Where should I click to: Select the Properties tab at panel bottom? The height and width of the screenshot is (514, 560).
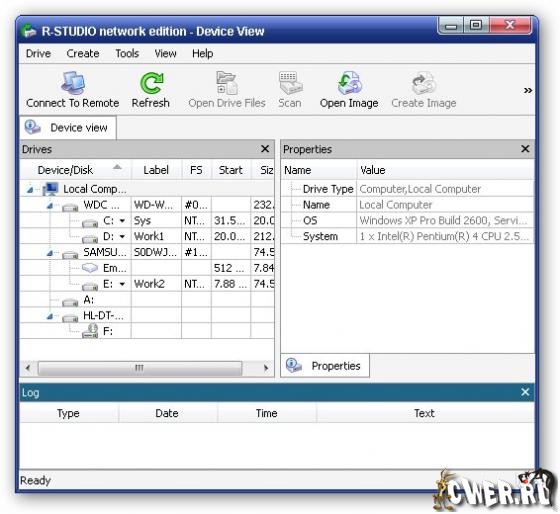(x=325, y=365)
